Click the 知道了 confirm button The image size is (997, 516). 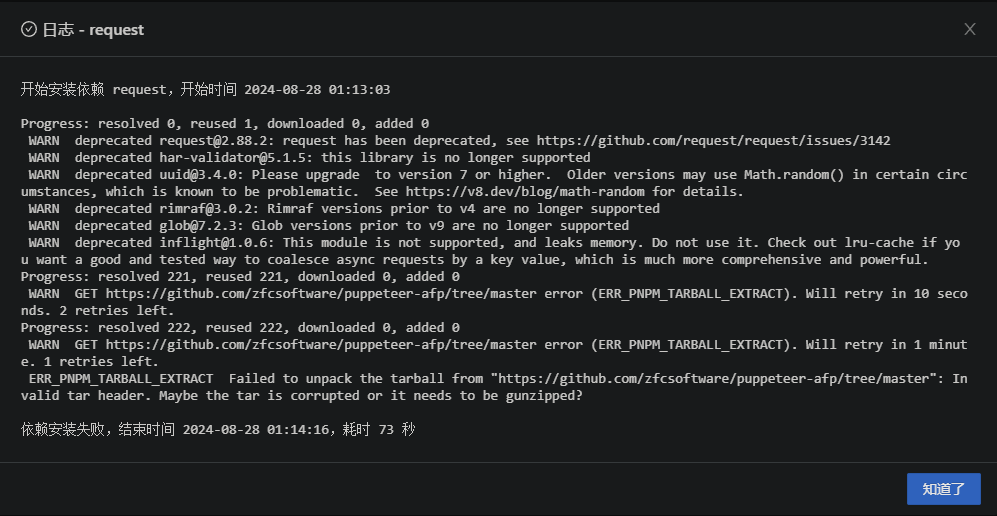(943, 489)
